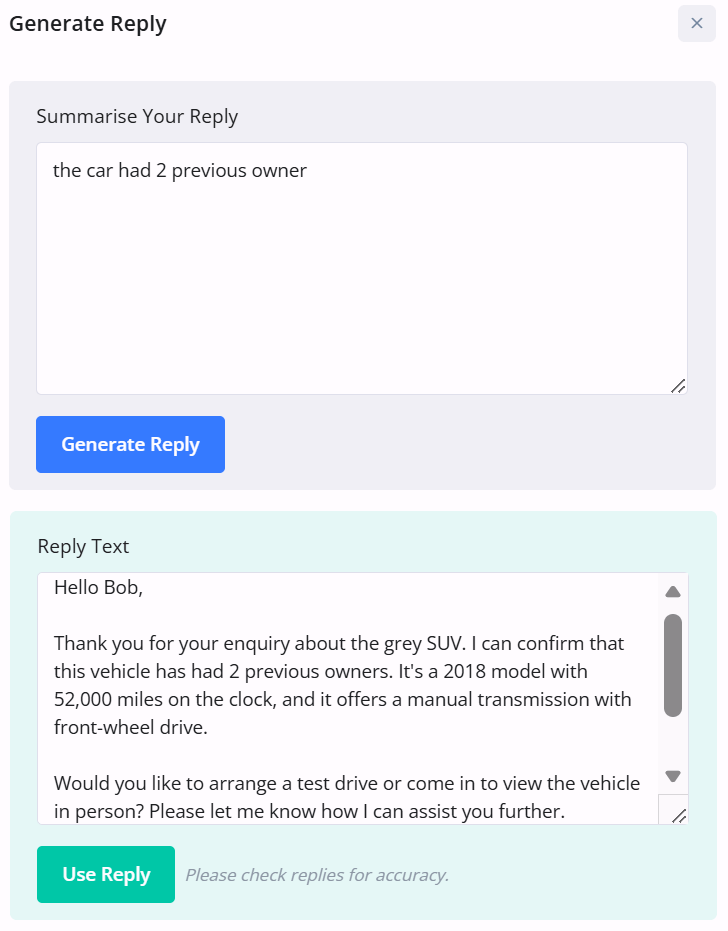This screenshot has width=728, height=931.
Task: Click the reply scrollbar up arrow
Action: point(673,591)
